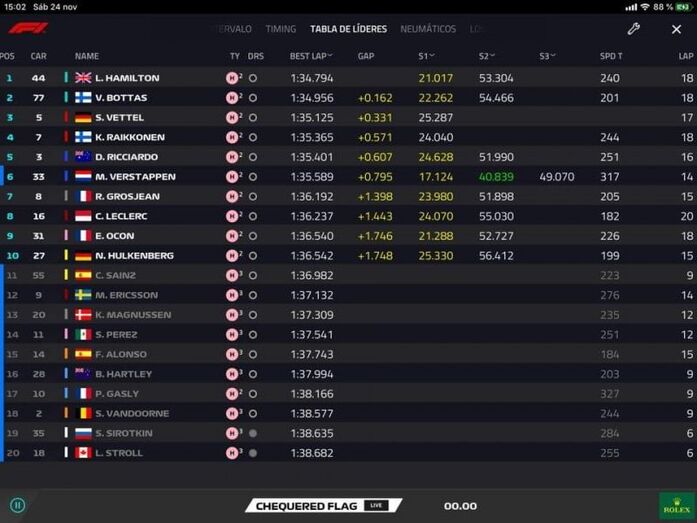This screenshot has width=697, height=523.
Task: Toggle DRS indicator for Verstappen
Action: point(253,177)
